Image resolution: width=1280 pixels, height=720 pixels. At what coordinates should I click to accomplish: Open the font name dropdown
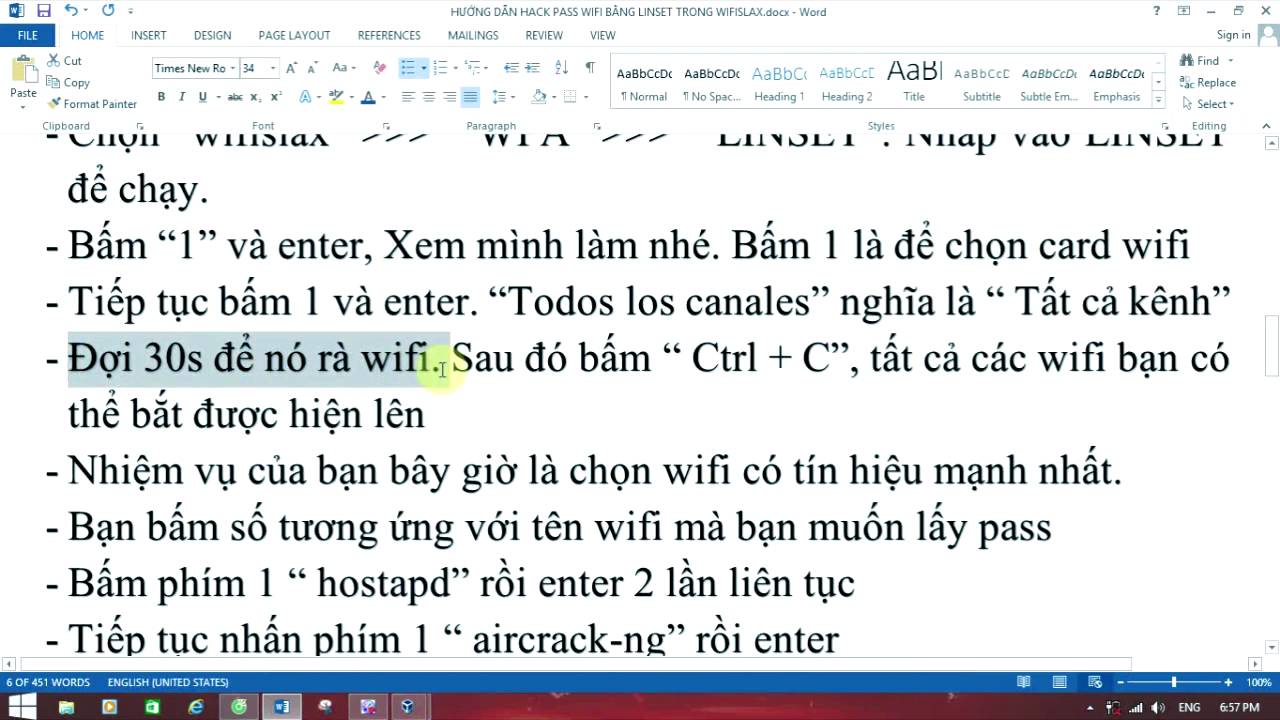[232, 68]
